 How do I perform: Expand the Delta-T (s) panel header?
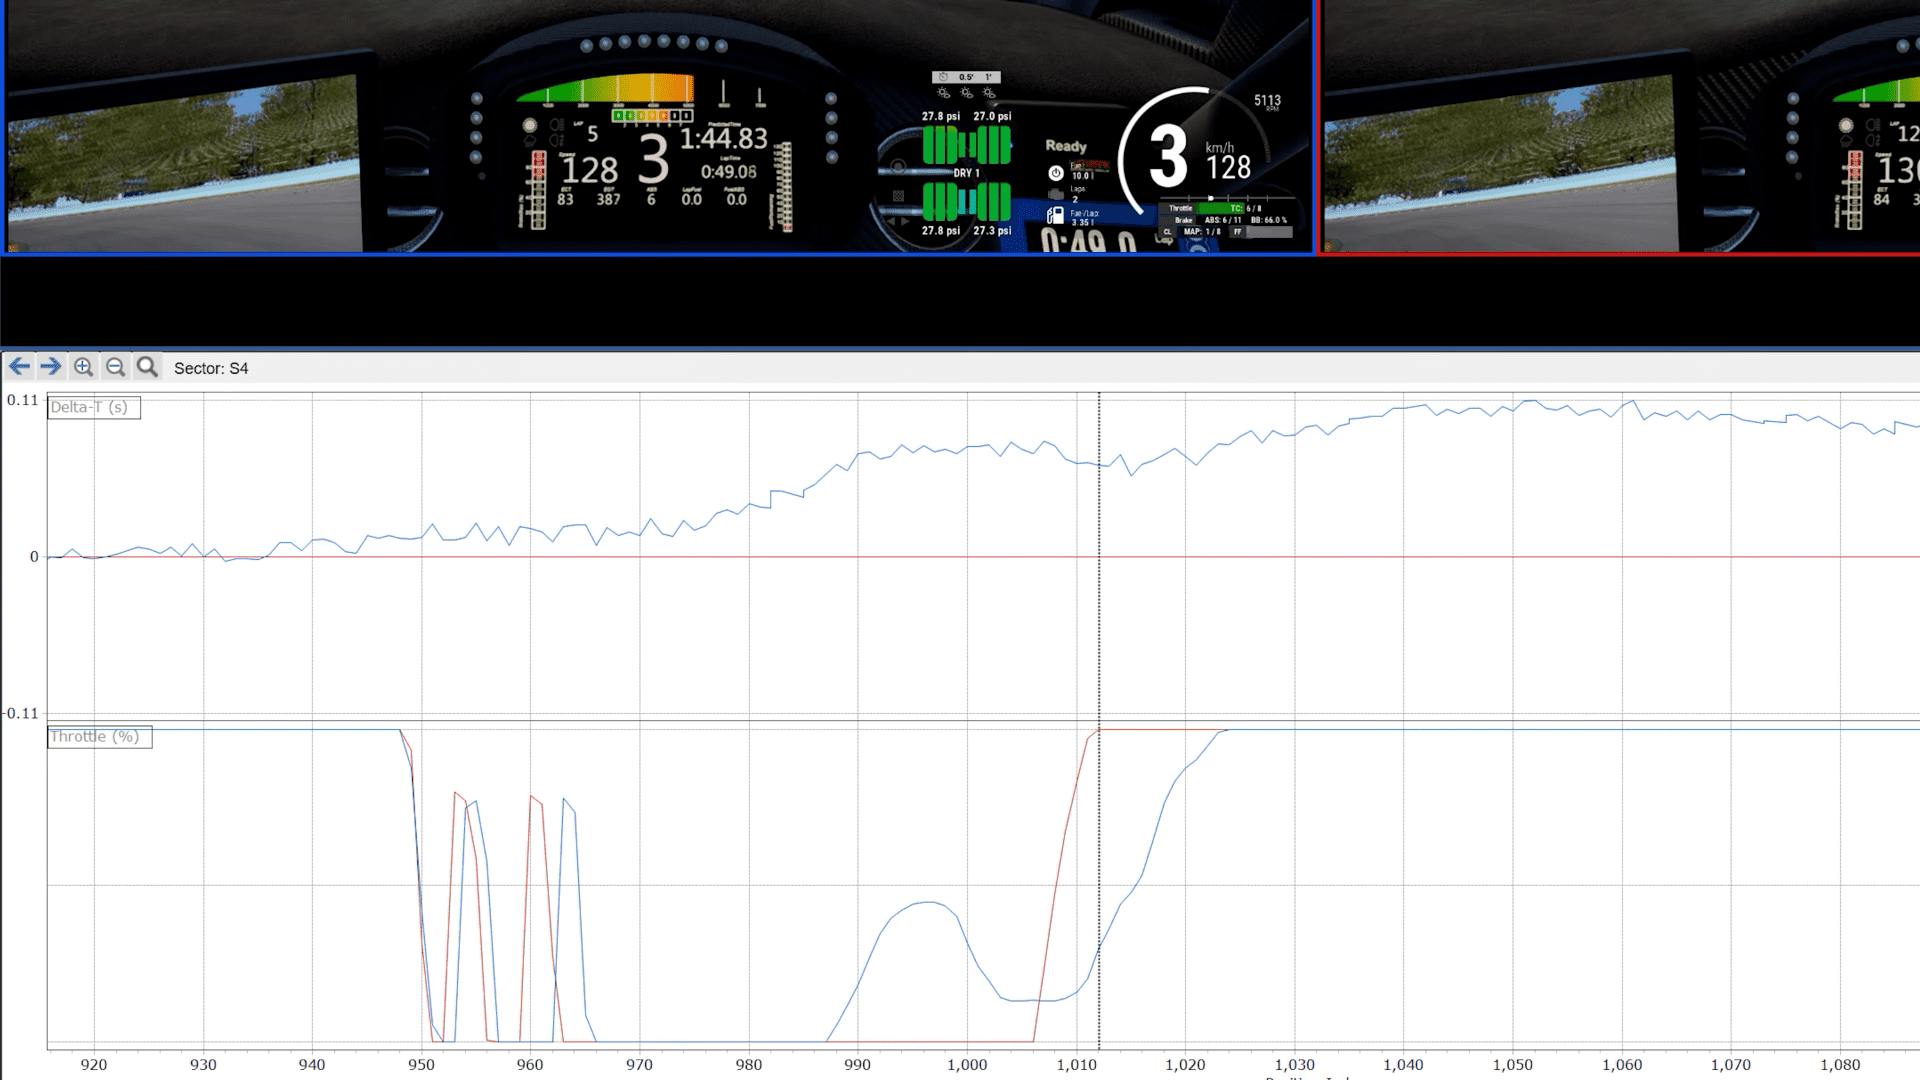[x=94, y=407]
